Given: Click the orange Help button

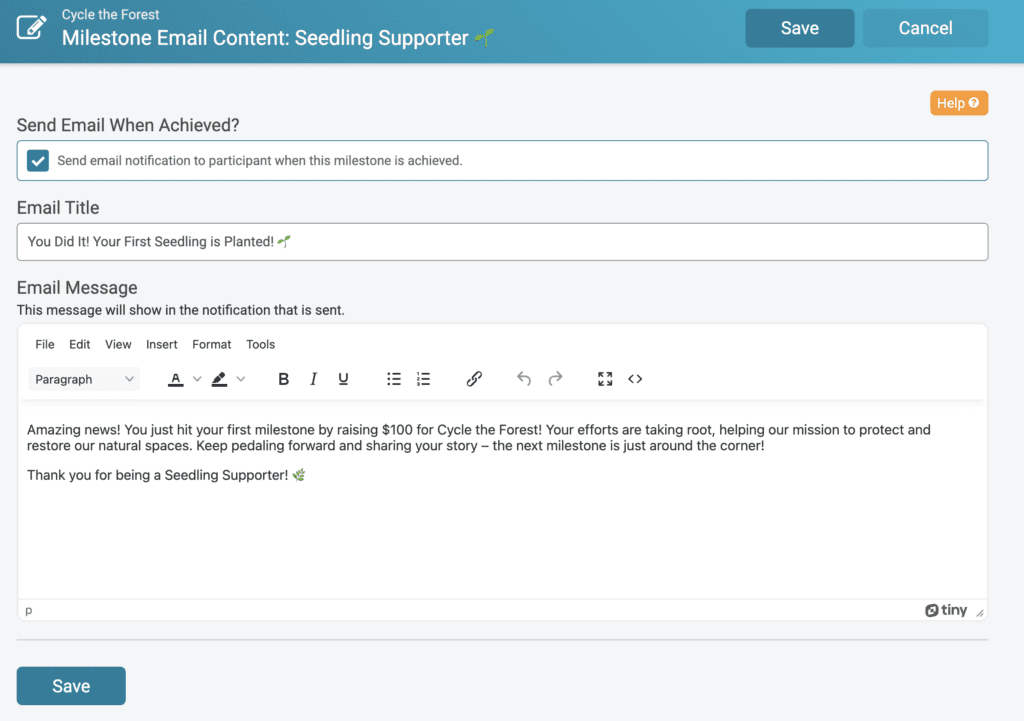Looking at the screenshot, I should pos(958,103).
